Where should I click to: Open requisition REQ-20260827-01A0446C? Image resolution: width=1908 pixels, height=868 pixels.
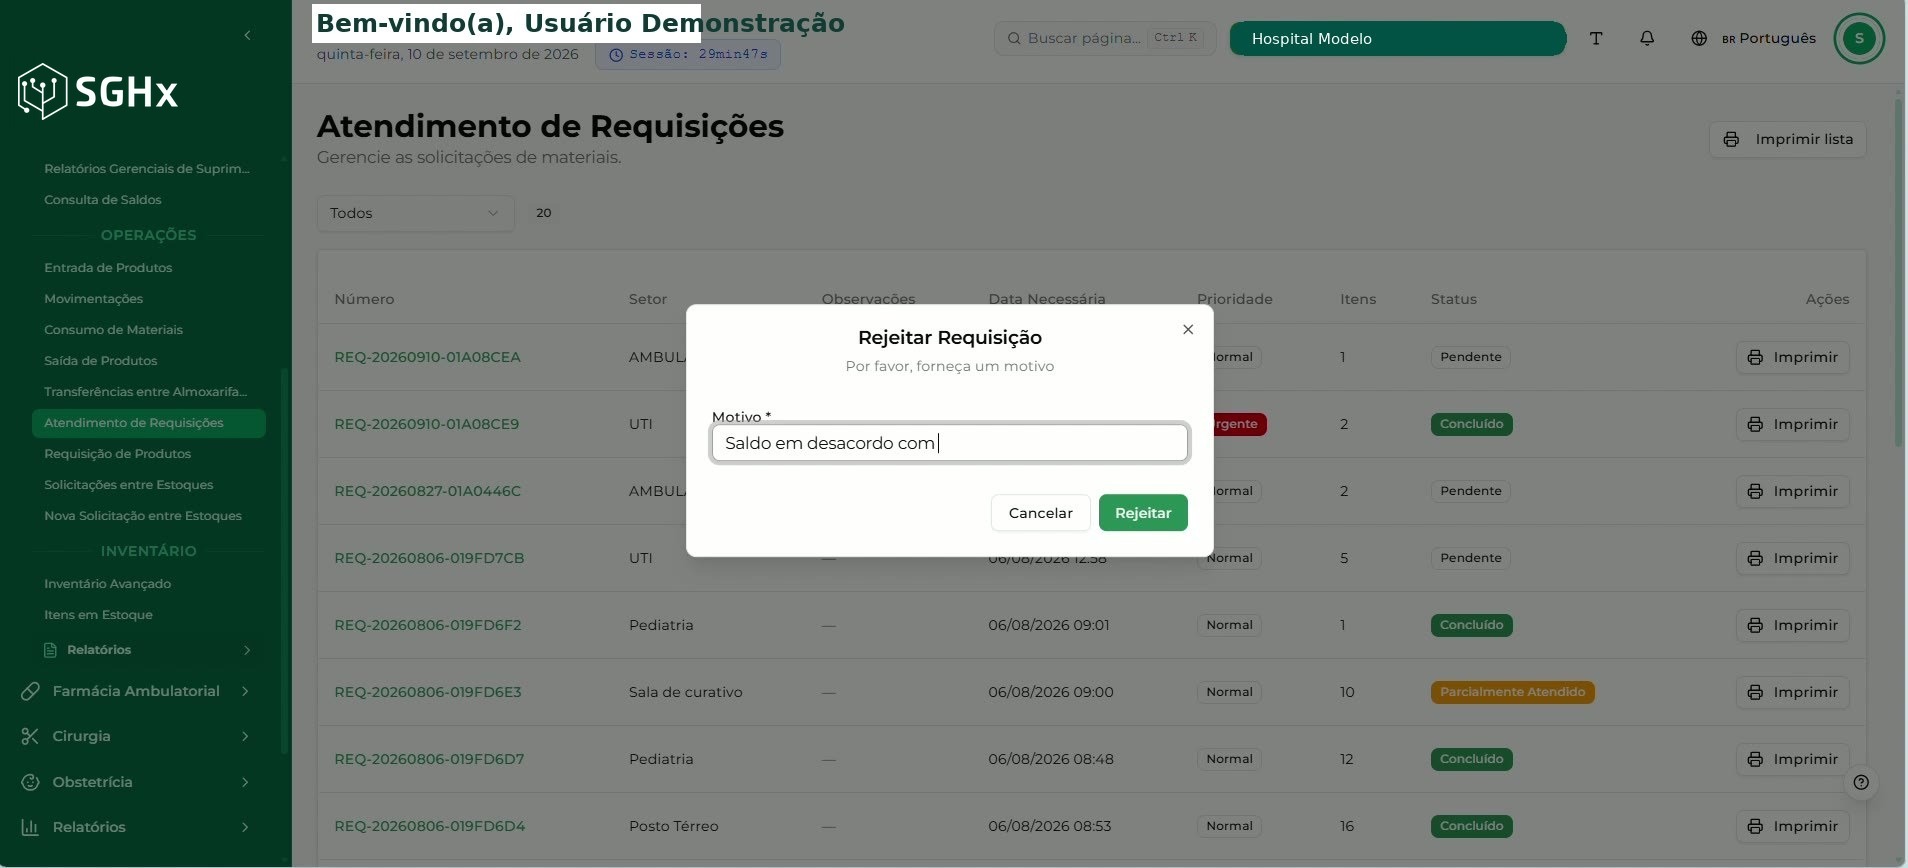pos(428,491)
